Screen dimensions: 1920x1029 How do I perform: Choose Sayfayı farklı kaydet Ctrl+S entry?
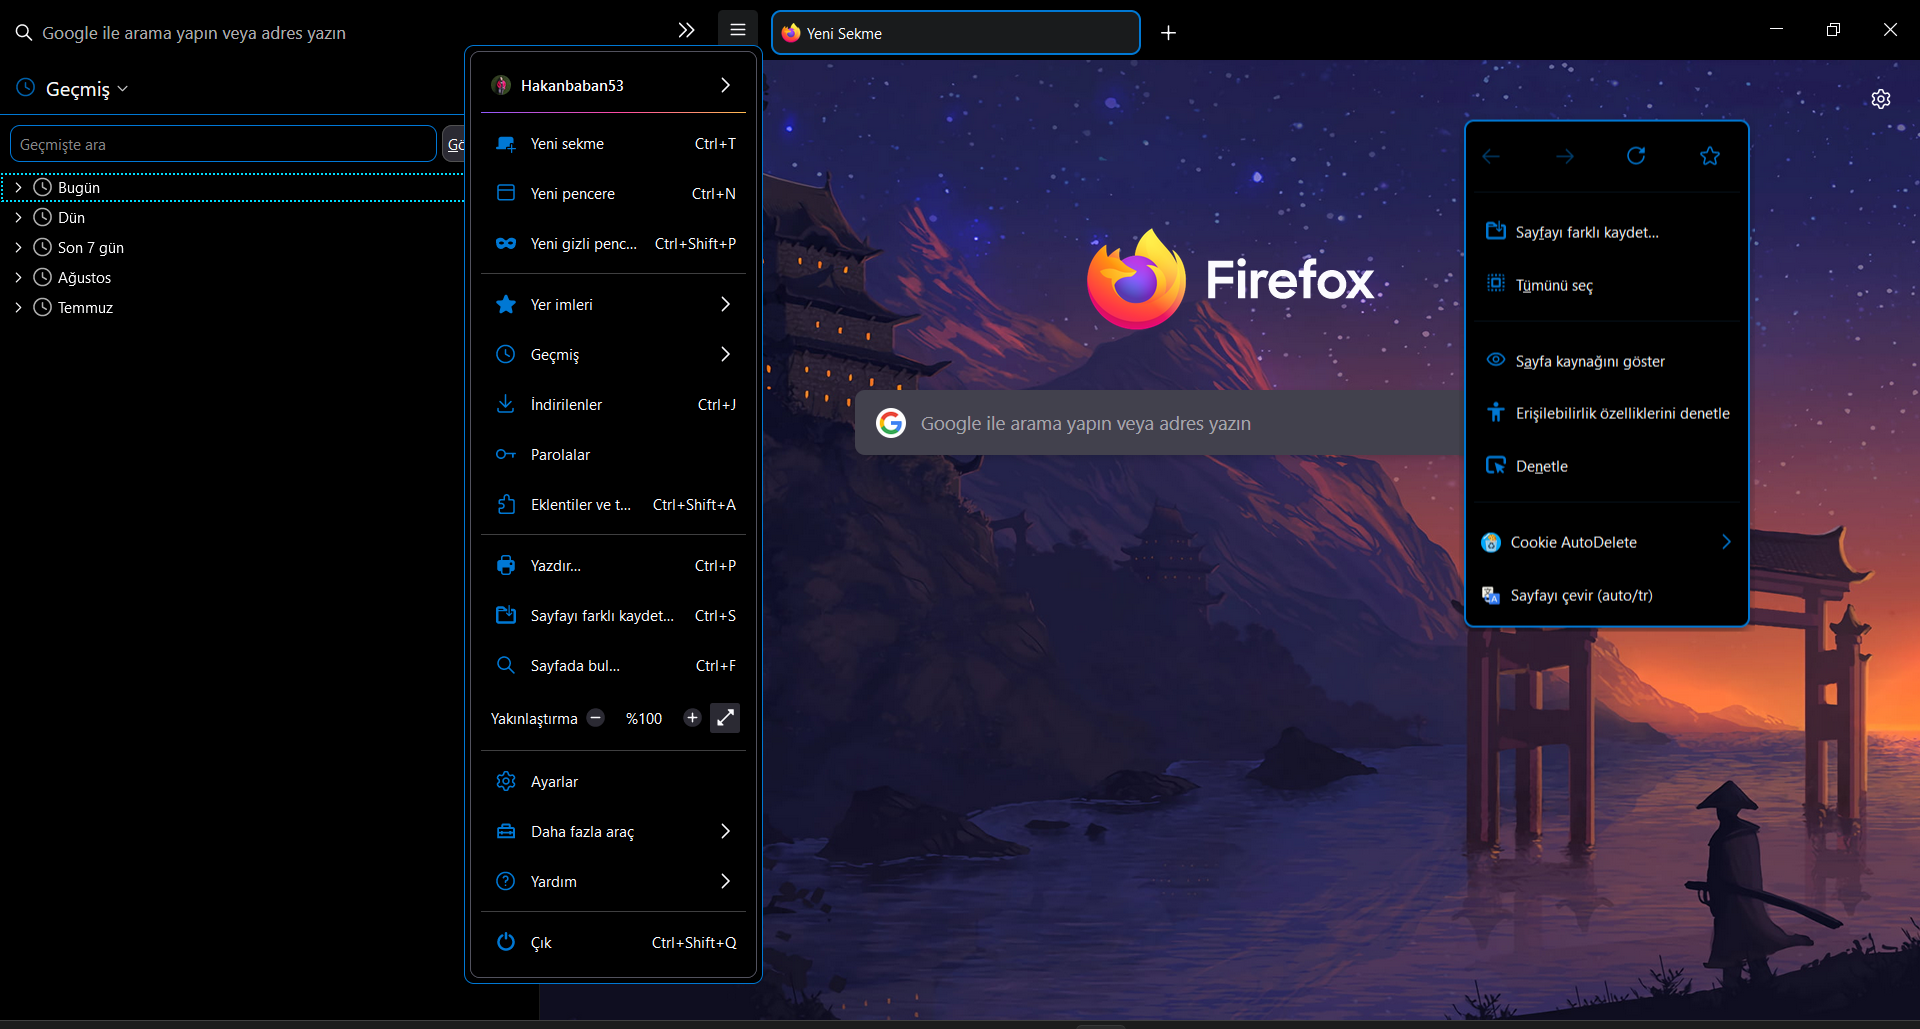(613, 616)
